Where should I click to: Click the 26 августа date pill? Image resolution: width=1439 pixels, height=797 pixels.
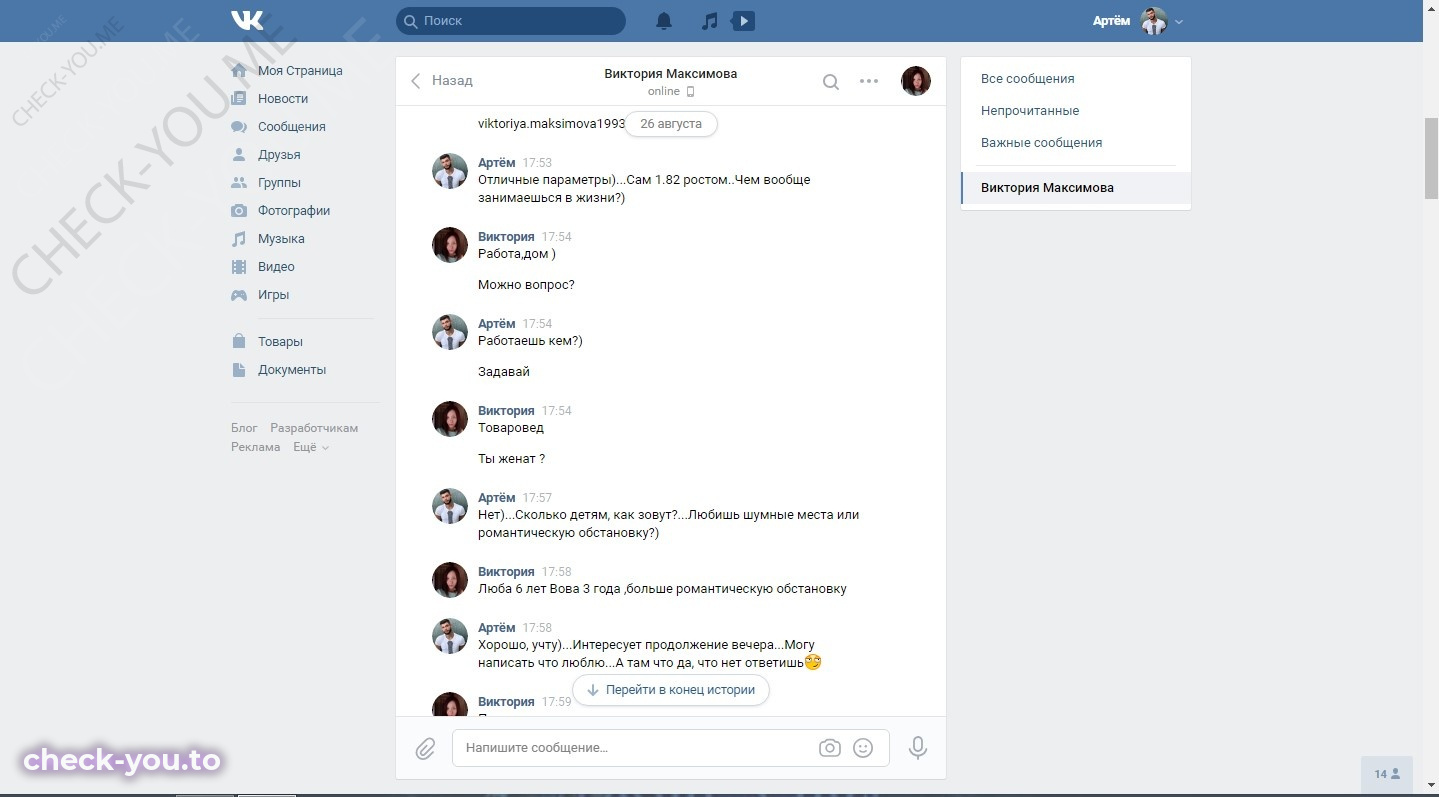(671, 124)
